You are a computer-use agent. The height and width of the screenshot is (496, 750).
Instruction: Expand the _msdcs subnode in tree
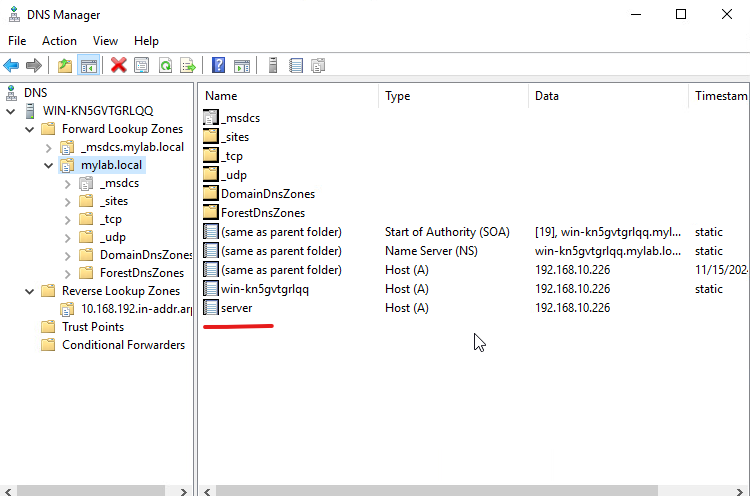(x=67, y=184)
